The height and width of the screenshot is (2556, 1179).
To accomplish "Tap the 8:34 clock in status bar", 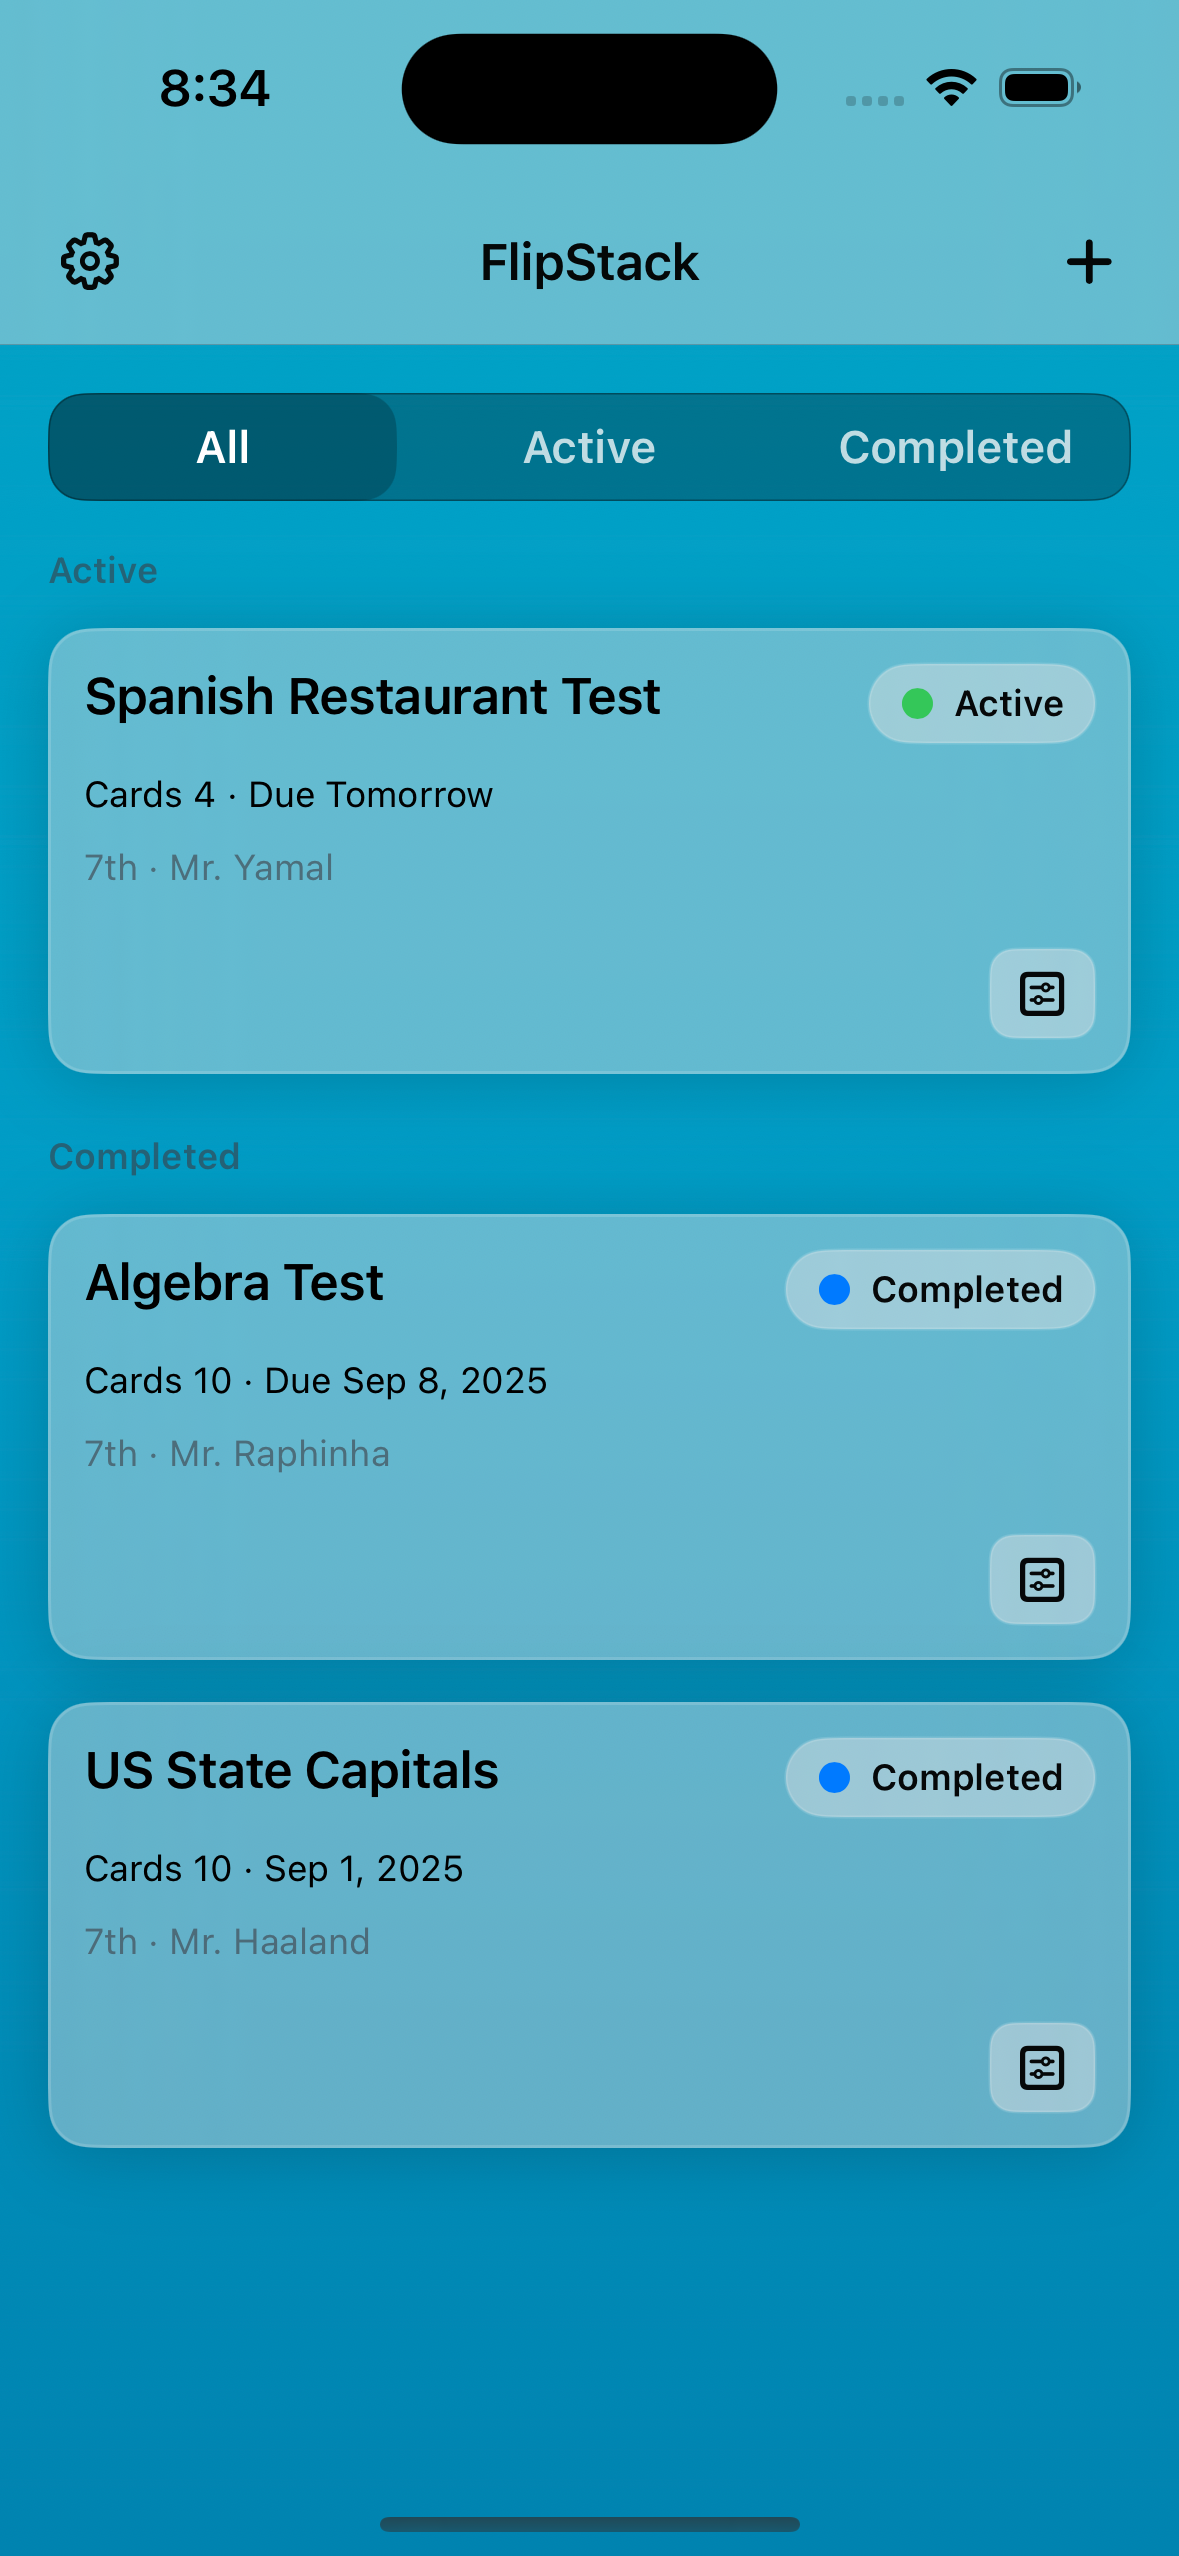I will (x=215, y=88).
